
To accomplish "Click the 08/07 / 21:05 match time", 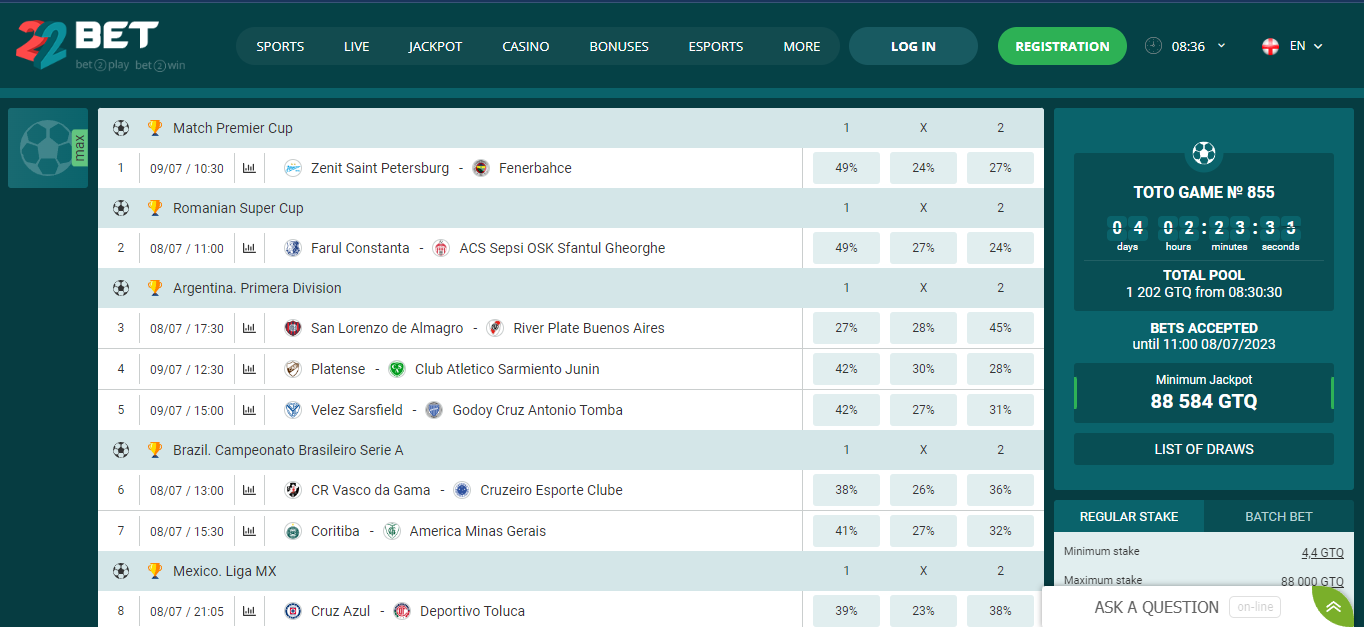I will point(187,611).
